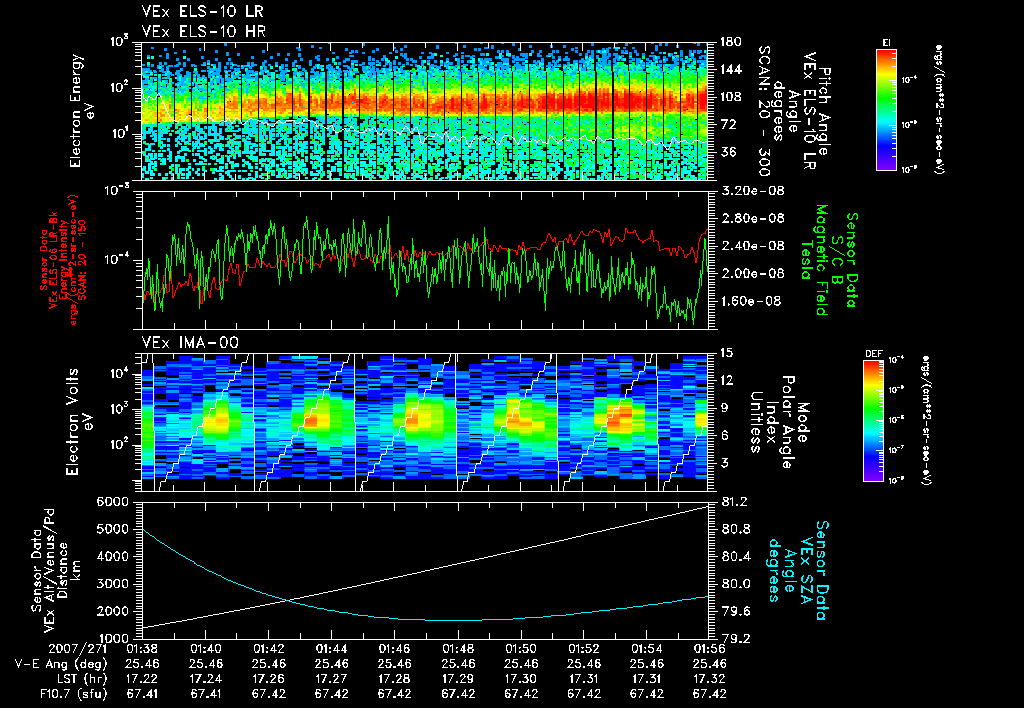Click the magnetic field tick '1.60e-08'
Viewport: 1024px width, 708px height.
[752, 301]
